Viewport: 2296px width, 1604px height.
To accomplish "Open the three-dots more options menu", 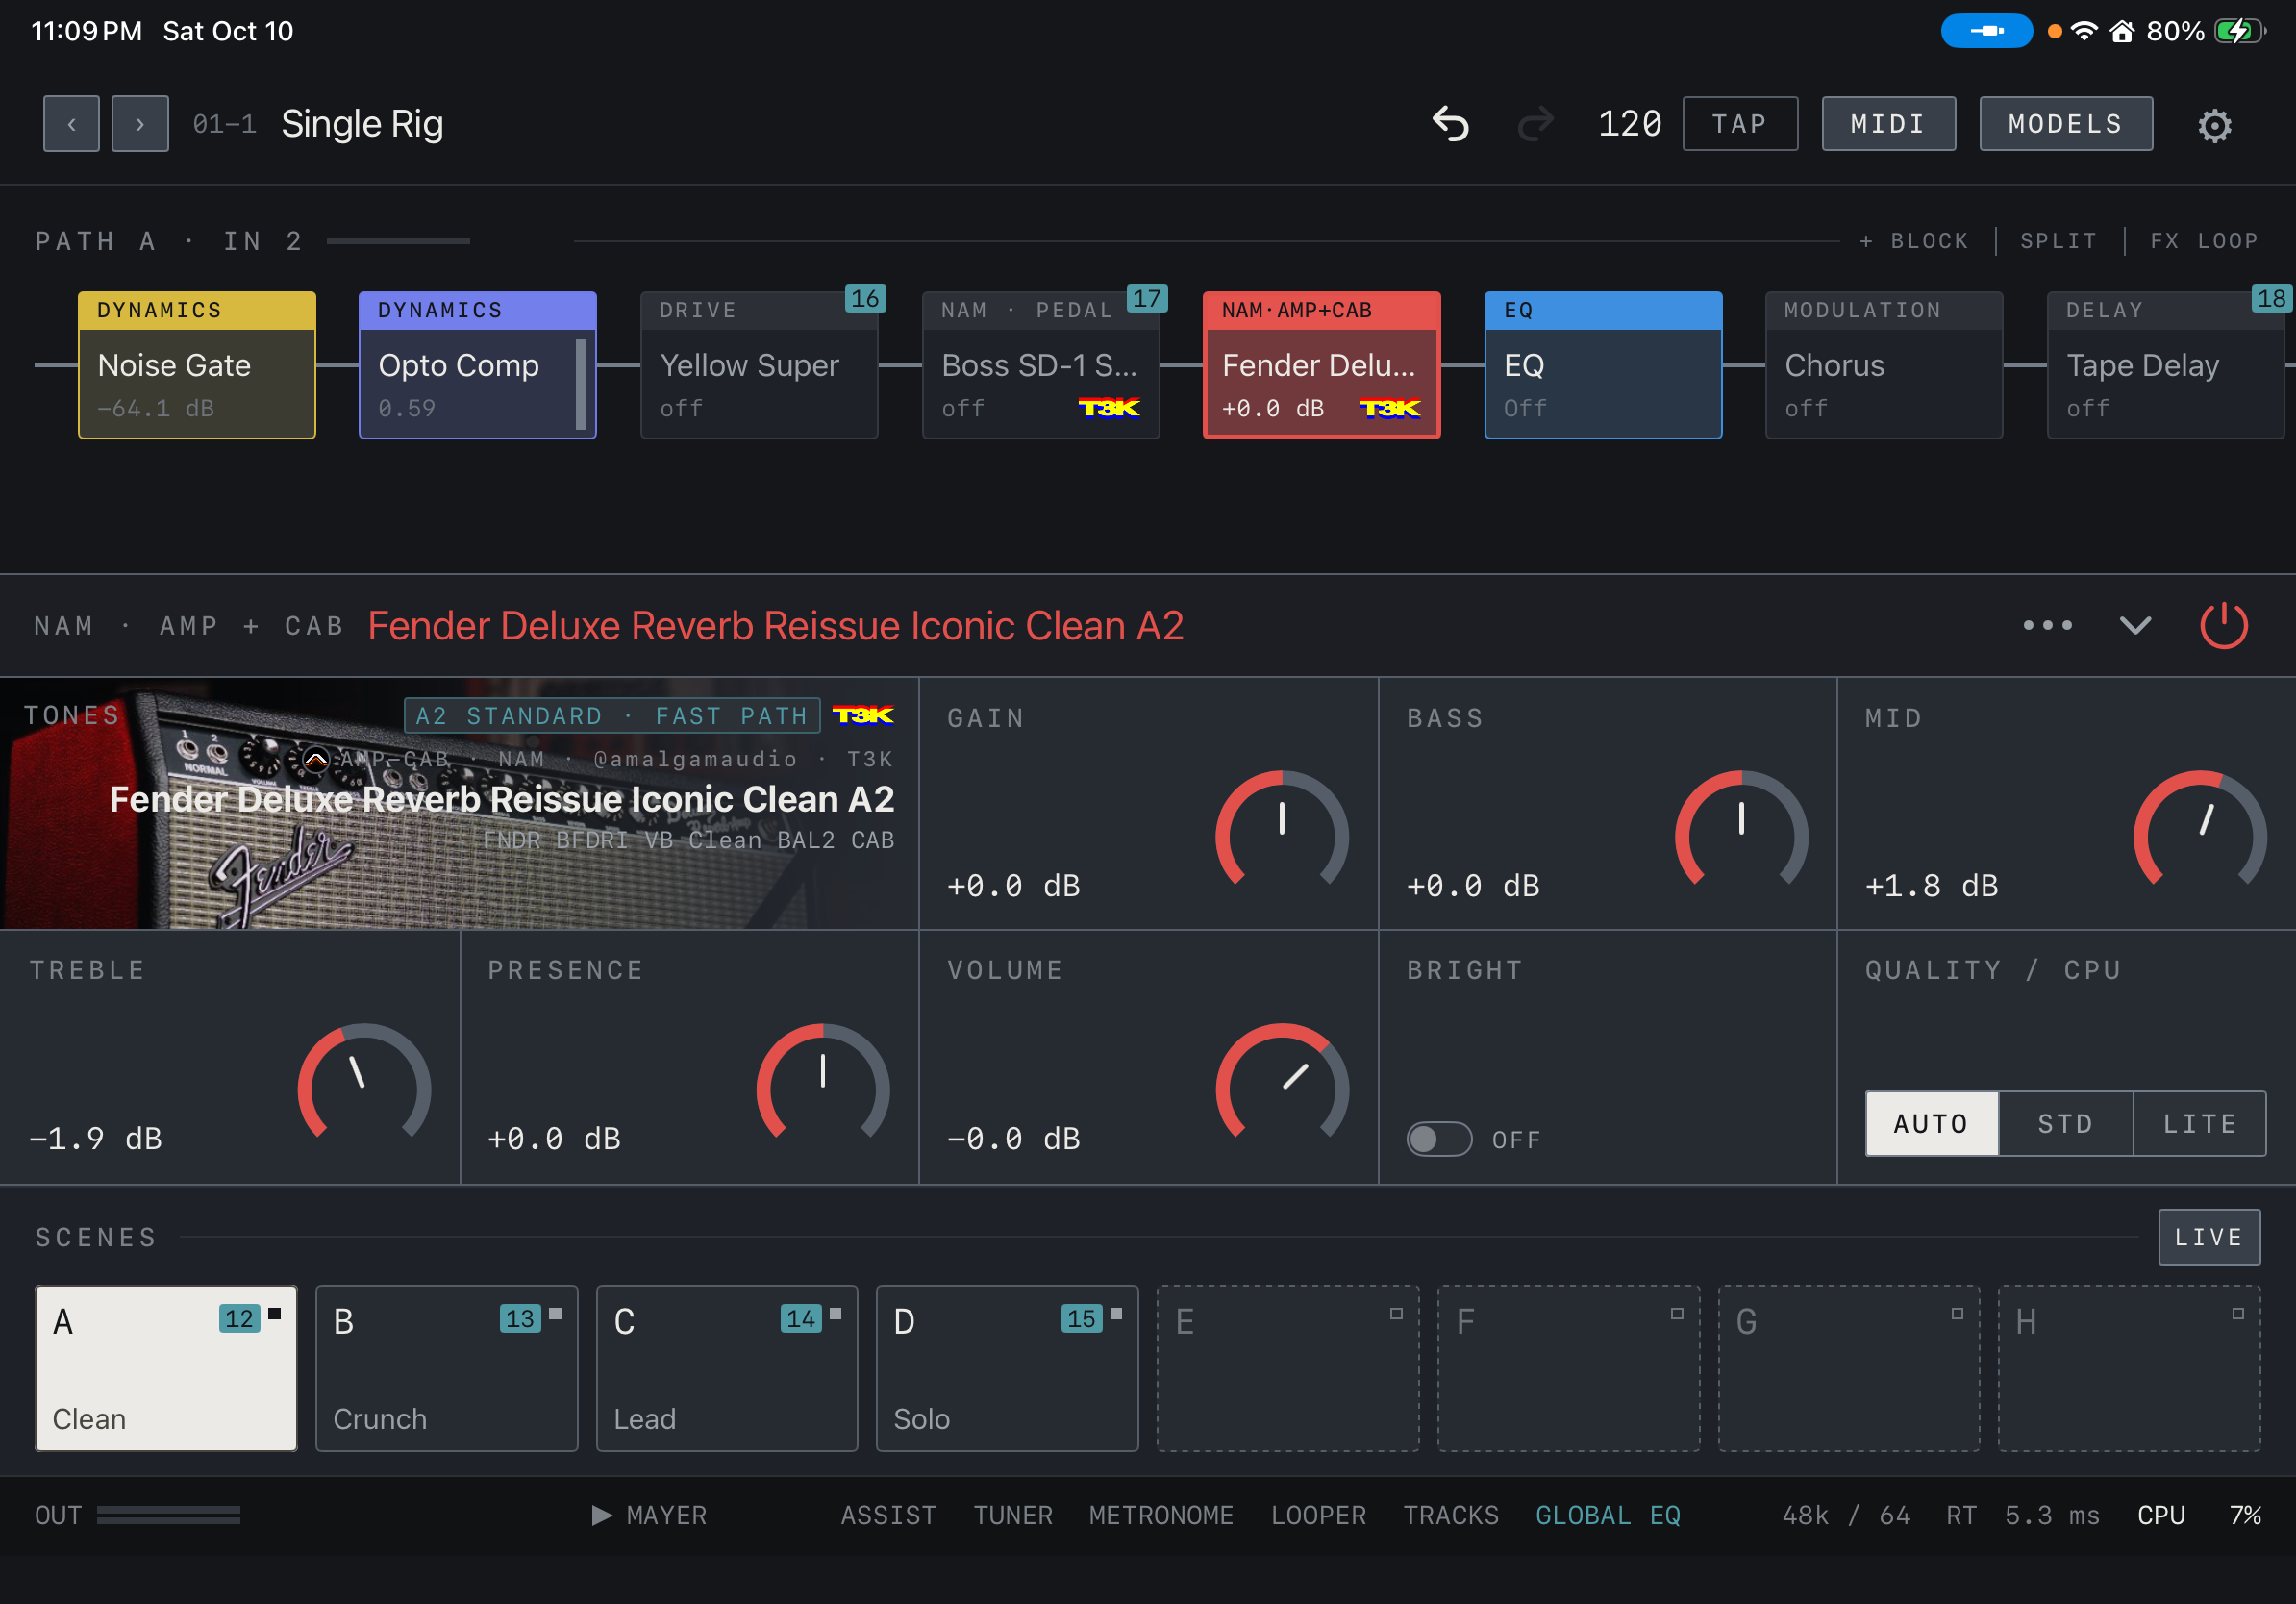I will point(2047,625).
